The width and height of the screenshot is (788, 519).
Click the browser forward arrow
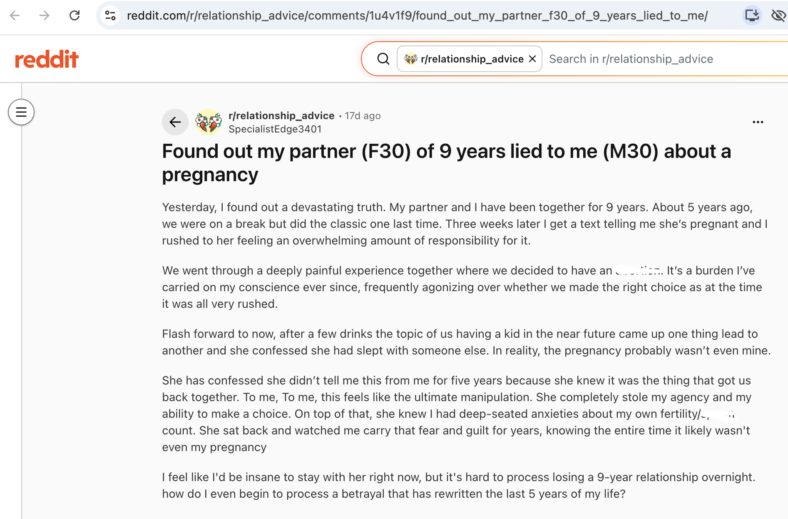tap(45, 16)
